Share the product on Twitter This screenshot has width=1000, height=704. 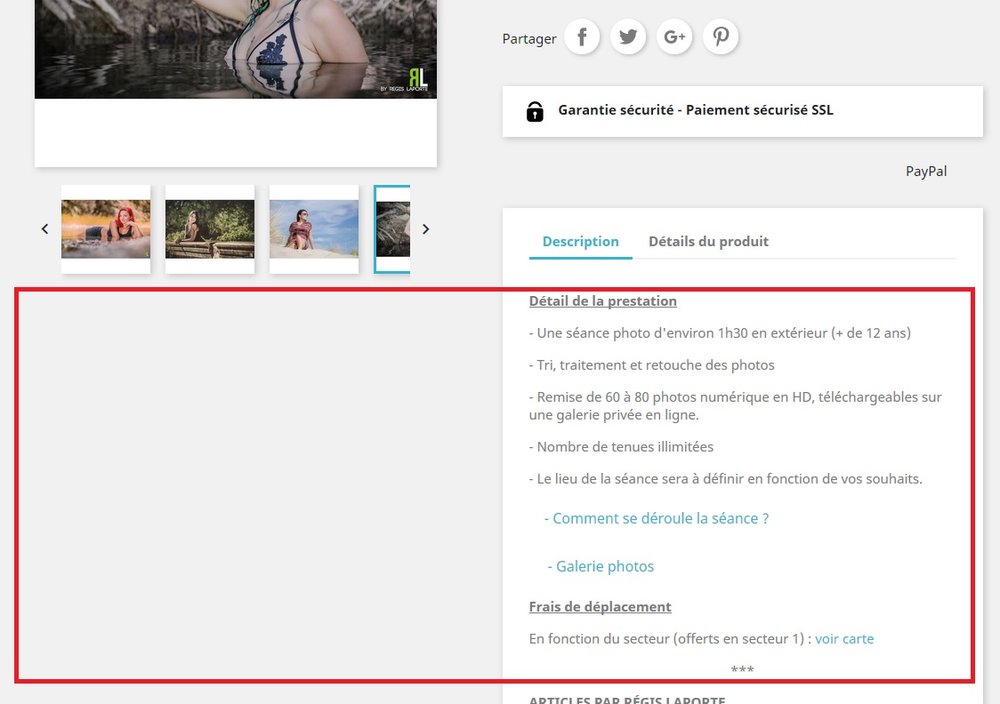pos(628,36)
